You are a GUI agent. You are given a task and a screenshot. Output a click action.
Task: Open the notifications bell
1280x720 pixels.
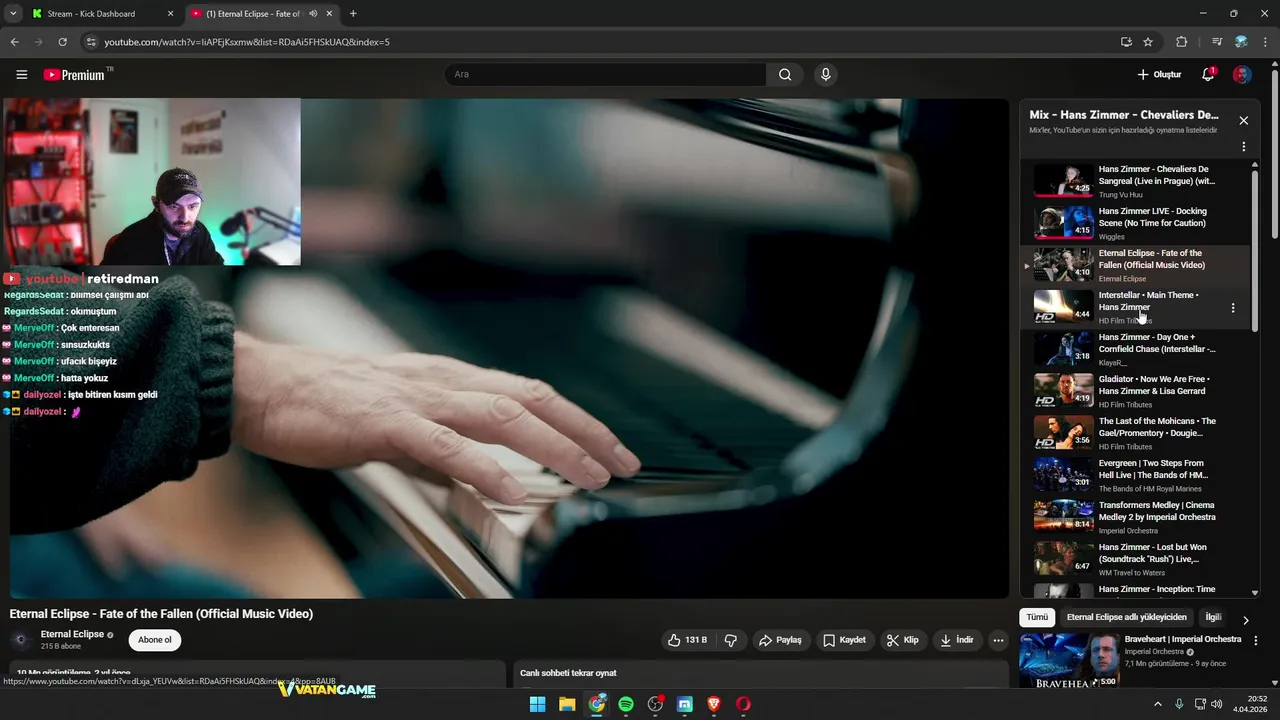tap(1208, 74)
